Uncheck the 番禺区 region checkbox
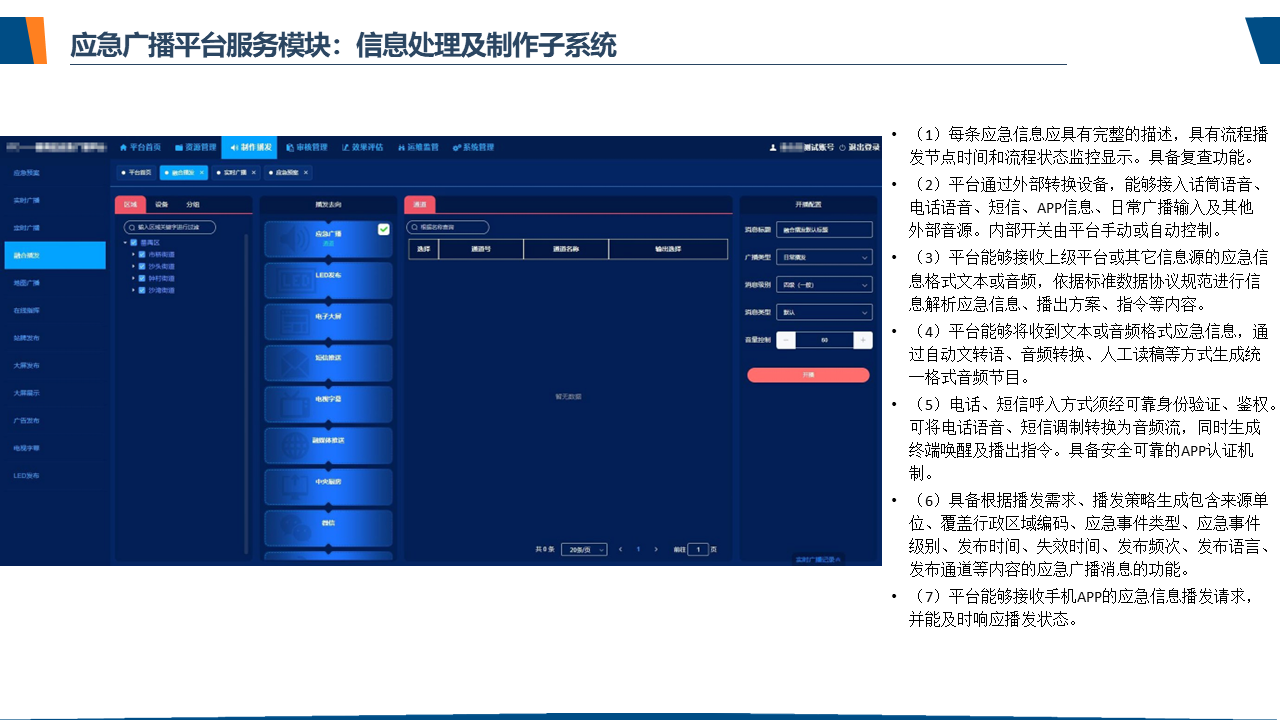Image resolution: width=1280 pixels, height=720 pixels. point(134,242)
